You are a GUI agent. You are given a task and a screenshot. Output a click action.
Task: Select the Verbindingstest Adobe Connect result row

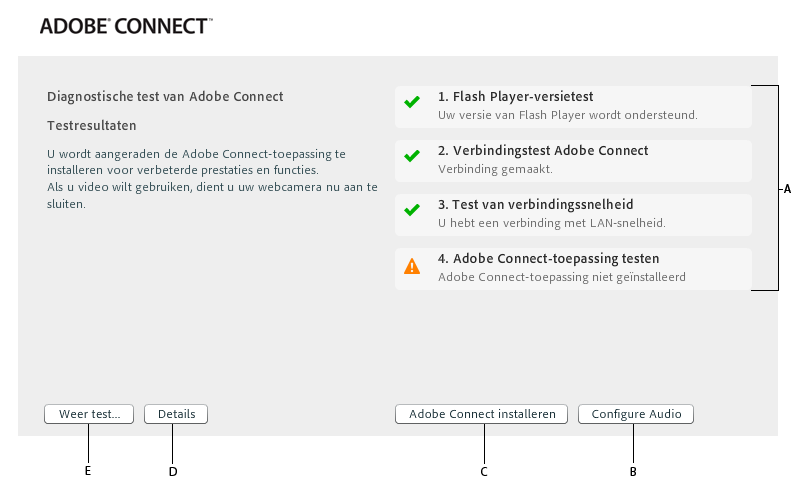click(573, 160)
